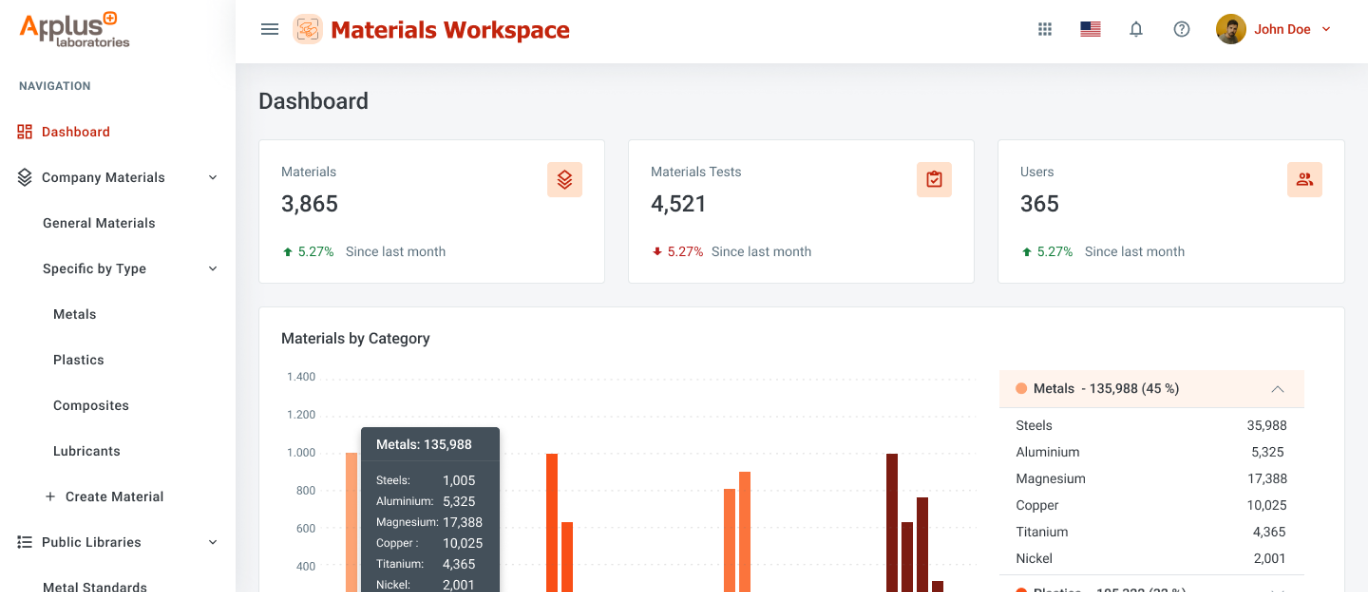This screenshot has width=1368, height=592.
Task: Click the Users card people icon
Action: click(x=1304, y=180)
